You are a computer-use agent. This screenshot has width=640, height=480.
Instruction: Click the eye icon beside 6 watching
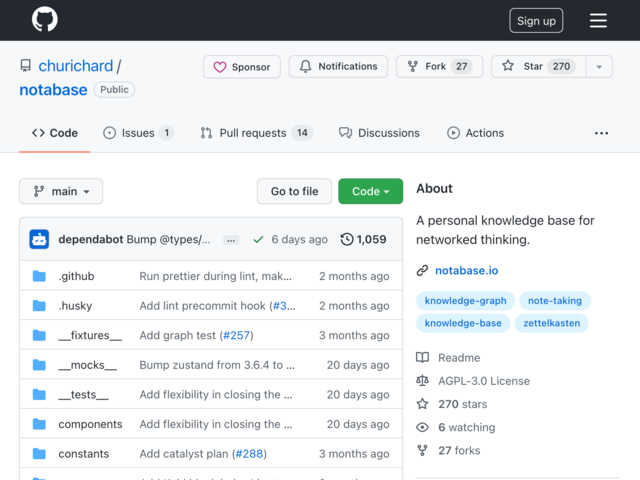(422, 427)
